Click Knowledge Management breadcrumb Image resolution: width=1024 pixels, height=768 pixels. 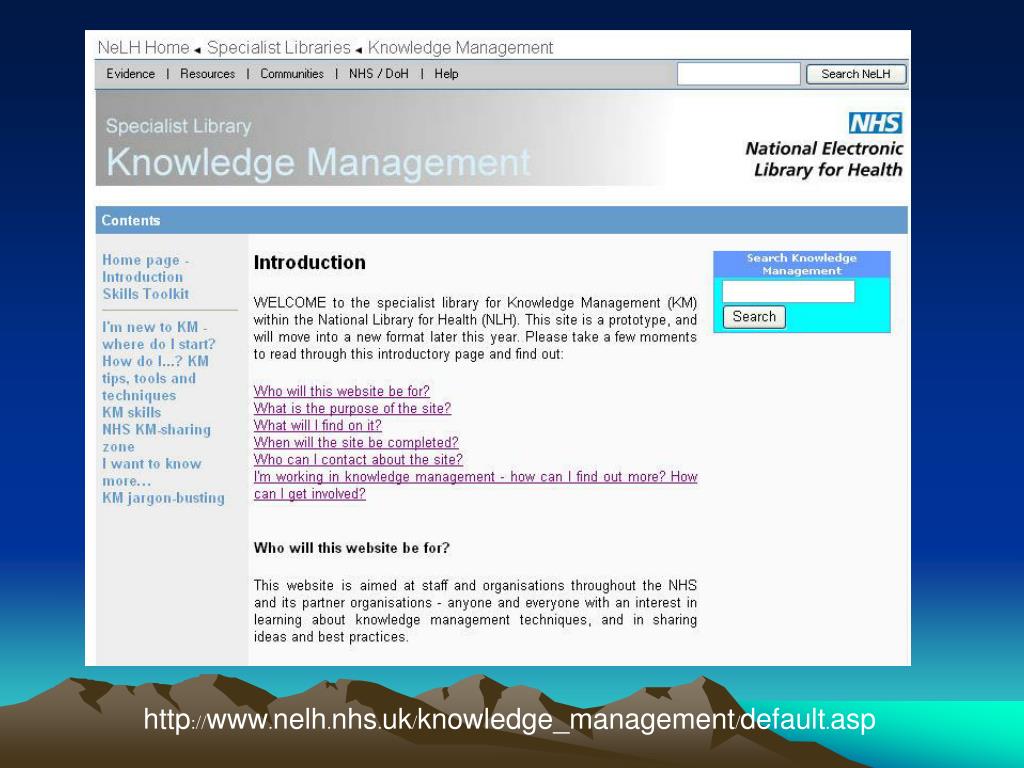click(460, 48)
